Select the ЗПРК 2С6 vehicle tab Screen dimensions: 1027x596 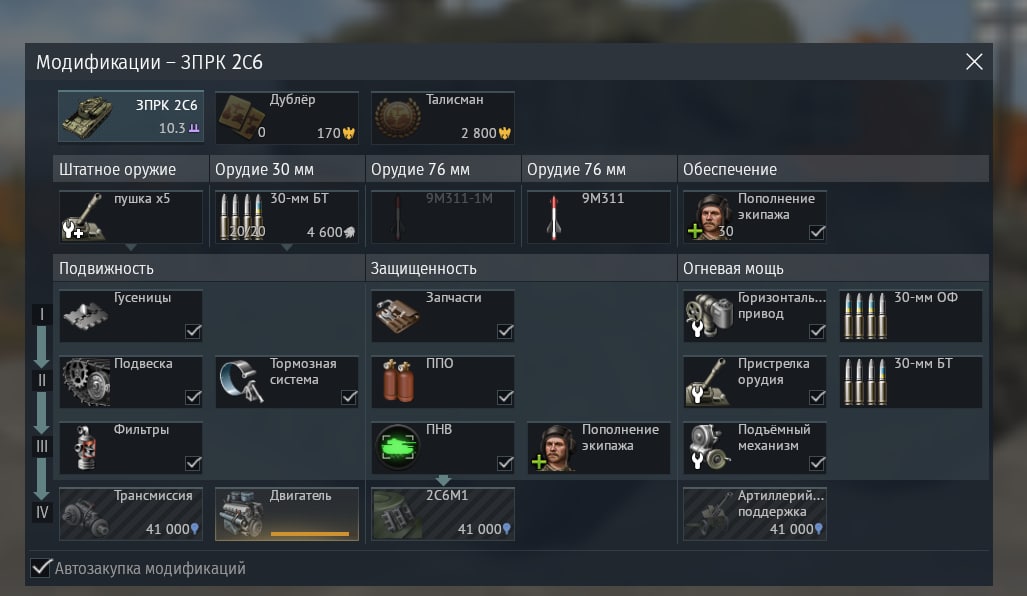(131, 117)
